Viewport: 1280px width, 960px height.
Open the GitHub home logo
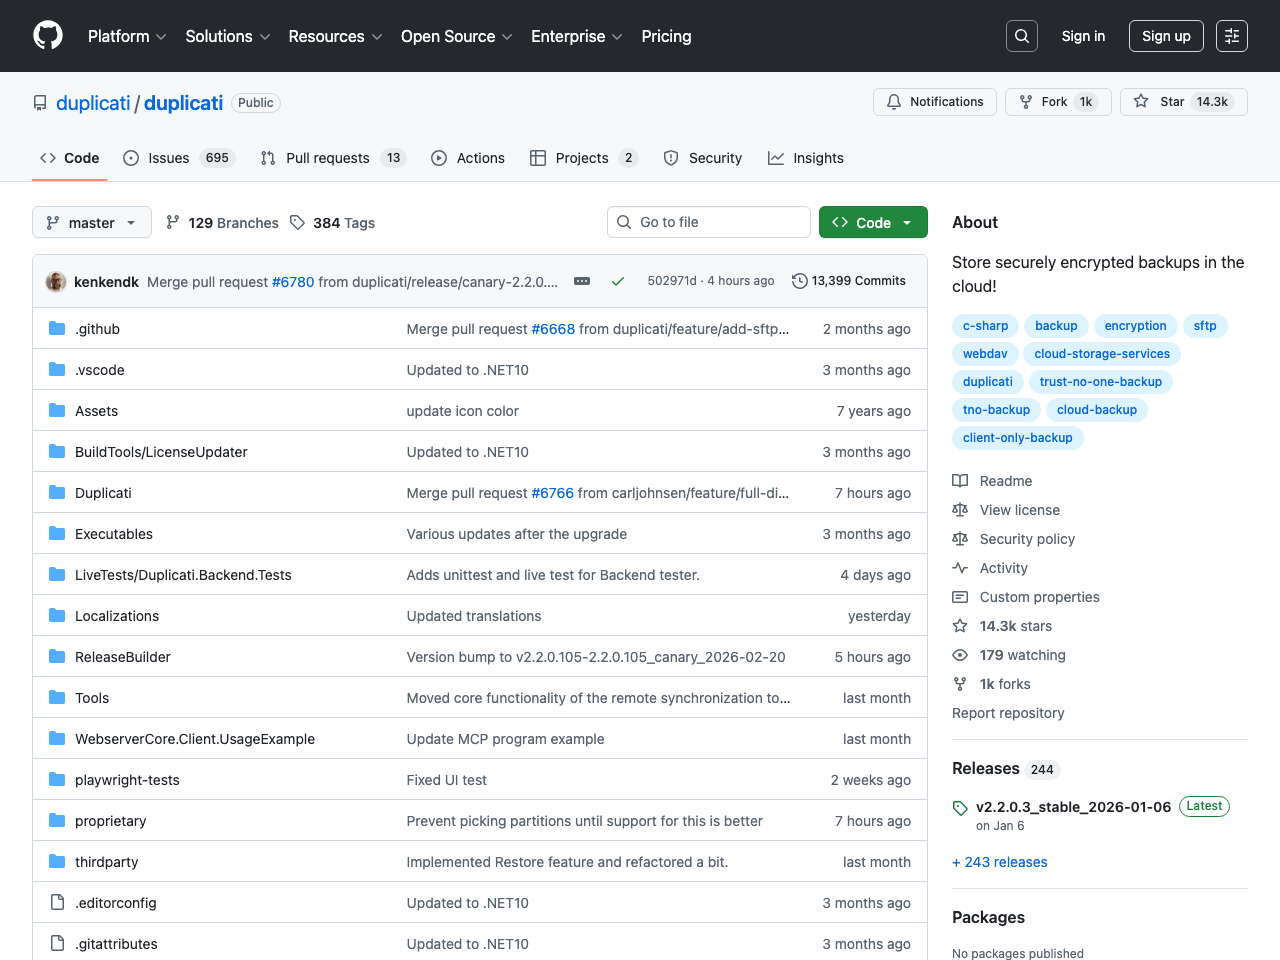click(47, 35)
